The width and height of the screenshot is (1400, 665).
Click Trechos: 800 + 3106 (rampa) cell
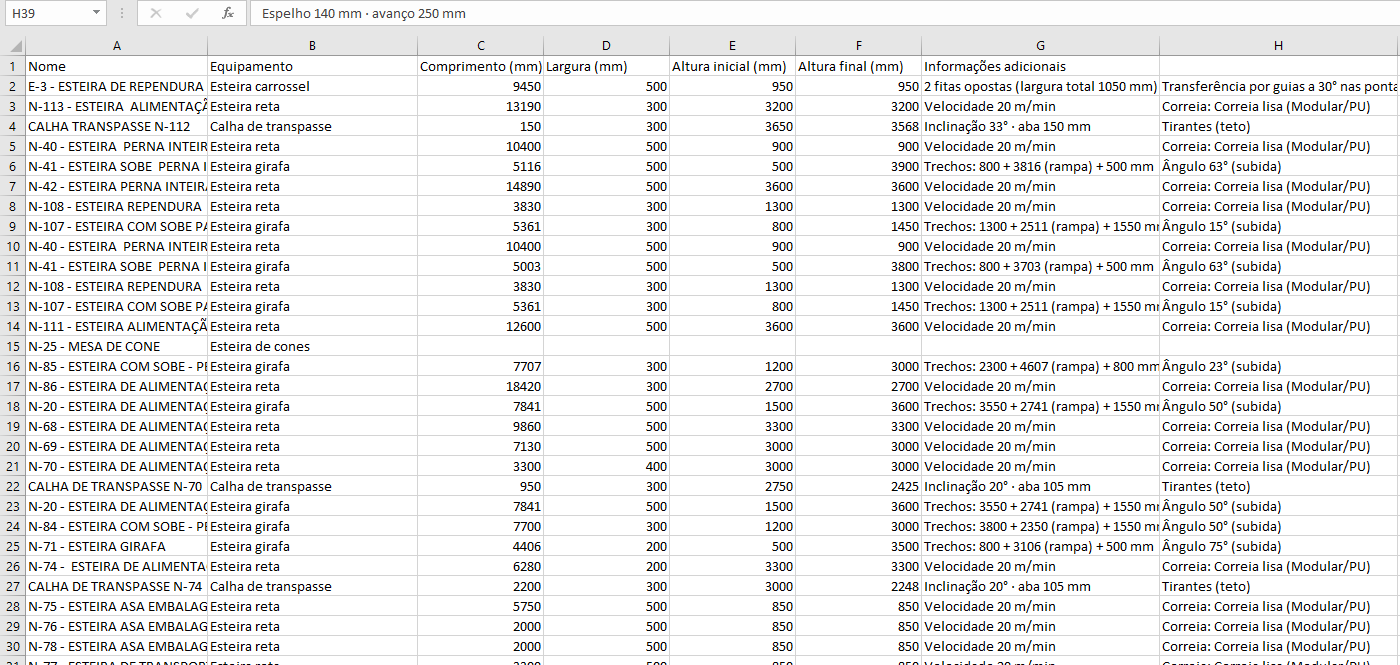(1040, 546)
